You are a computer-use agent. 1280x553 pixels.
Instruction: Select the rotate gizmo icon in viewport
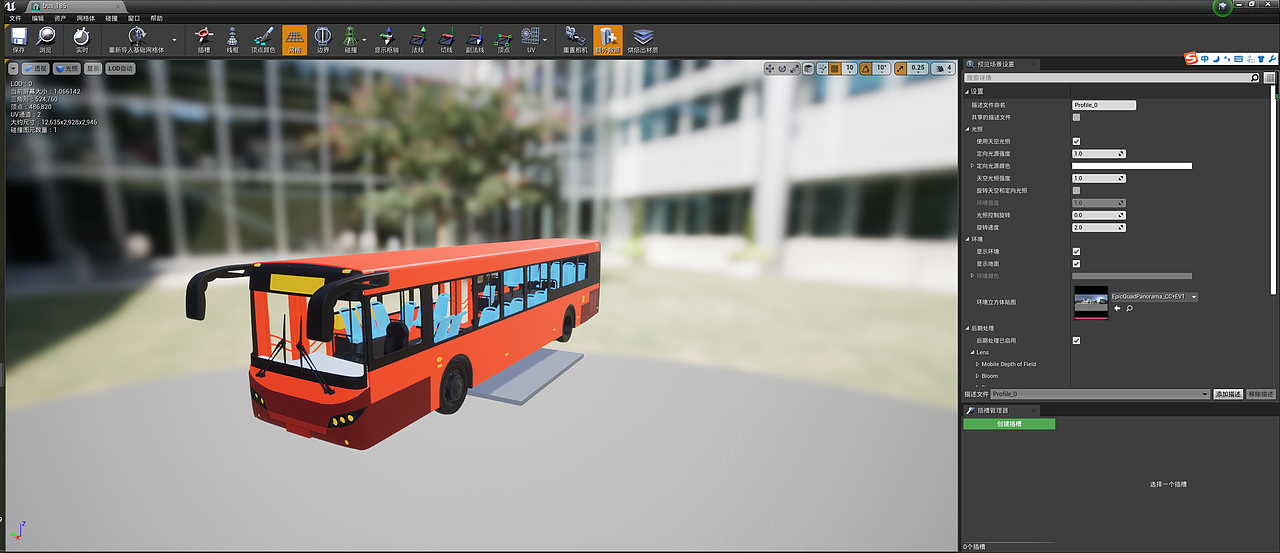782,69
